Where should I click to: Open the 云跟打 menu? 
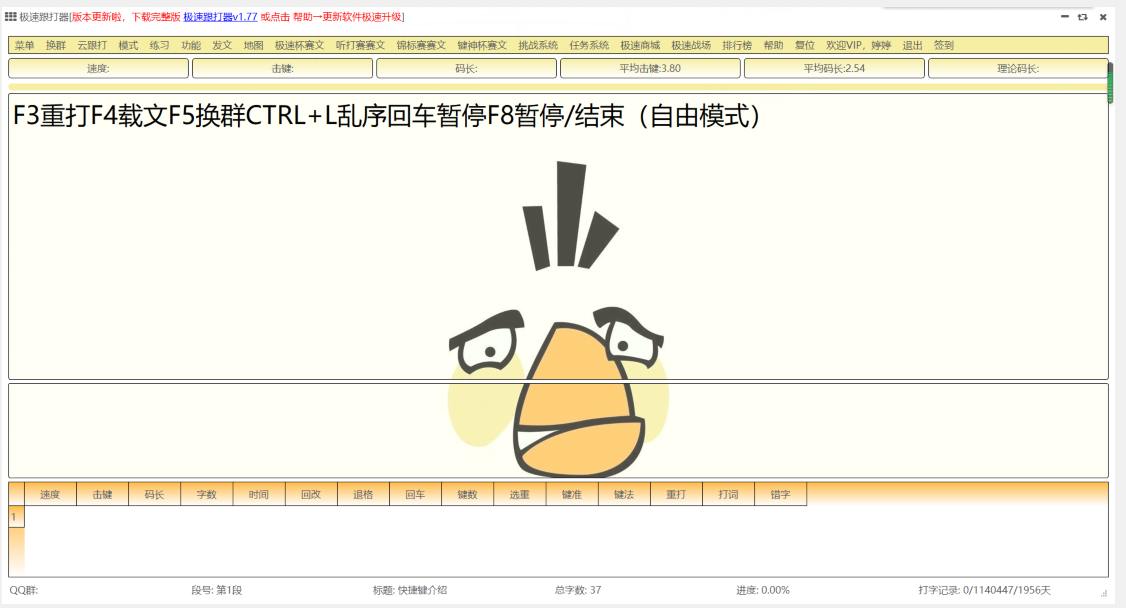tap(92, 45)
